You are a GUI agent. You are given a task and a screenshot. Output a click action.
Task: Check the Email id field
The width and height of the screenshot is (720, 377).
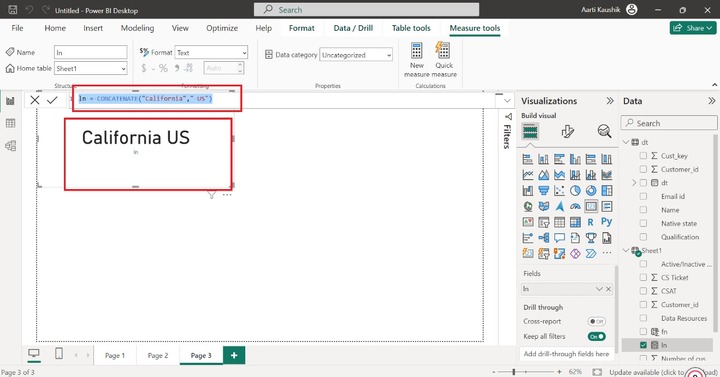pyautogui.click(x=643, y=196)
